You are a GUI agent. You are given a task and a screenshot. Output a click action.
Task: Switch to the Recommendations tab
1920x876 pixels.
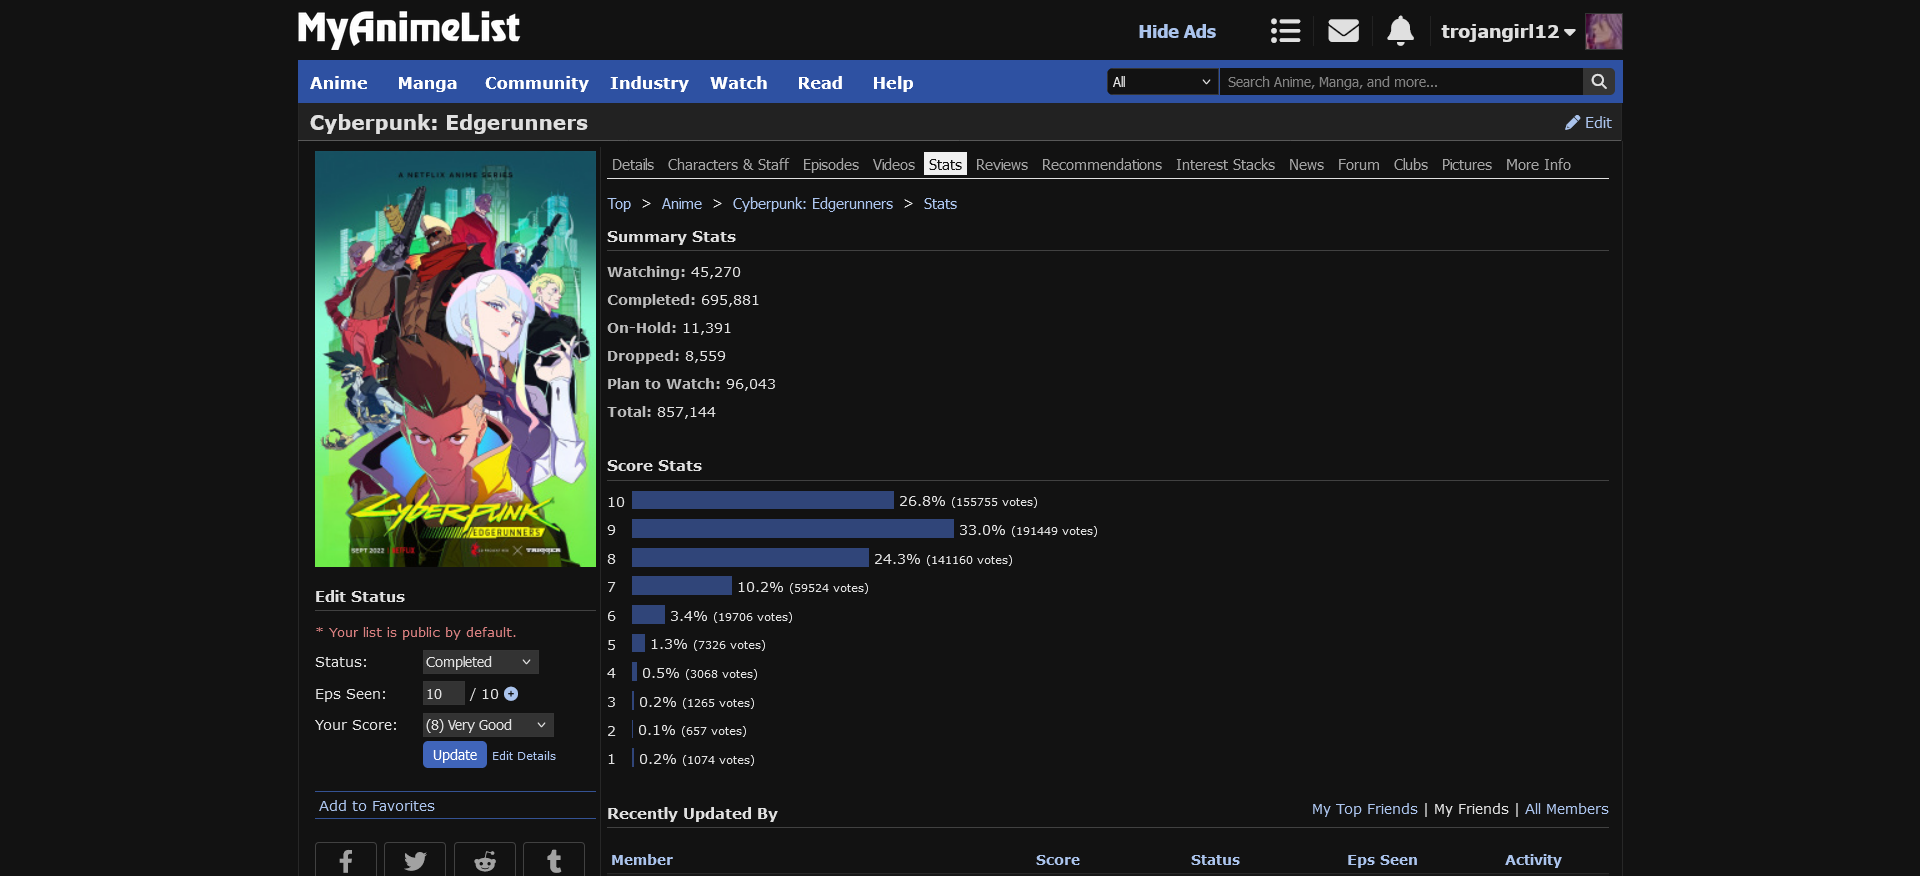click(1102, 165)
